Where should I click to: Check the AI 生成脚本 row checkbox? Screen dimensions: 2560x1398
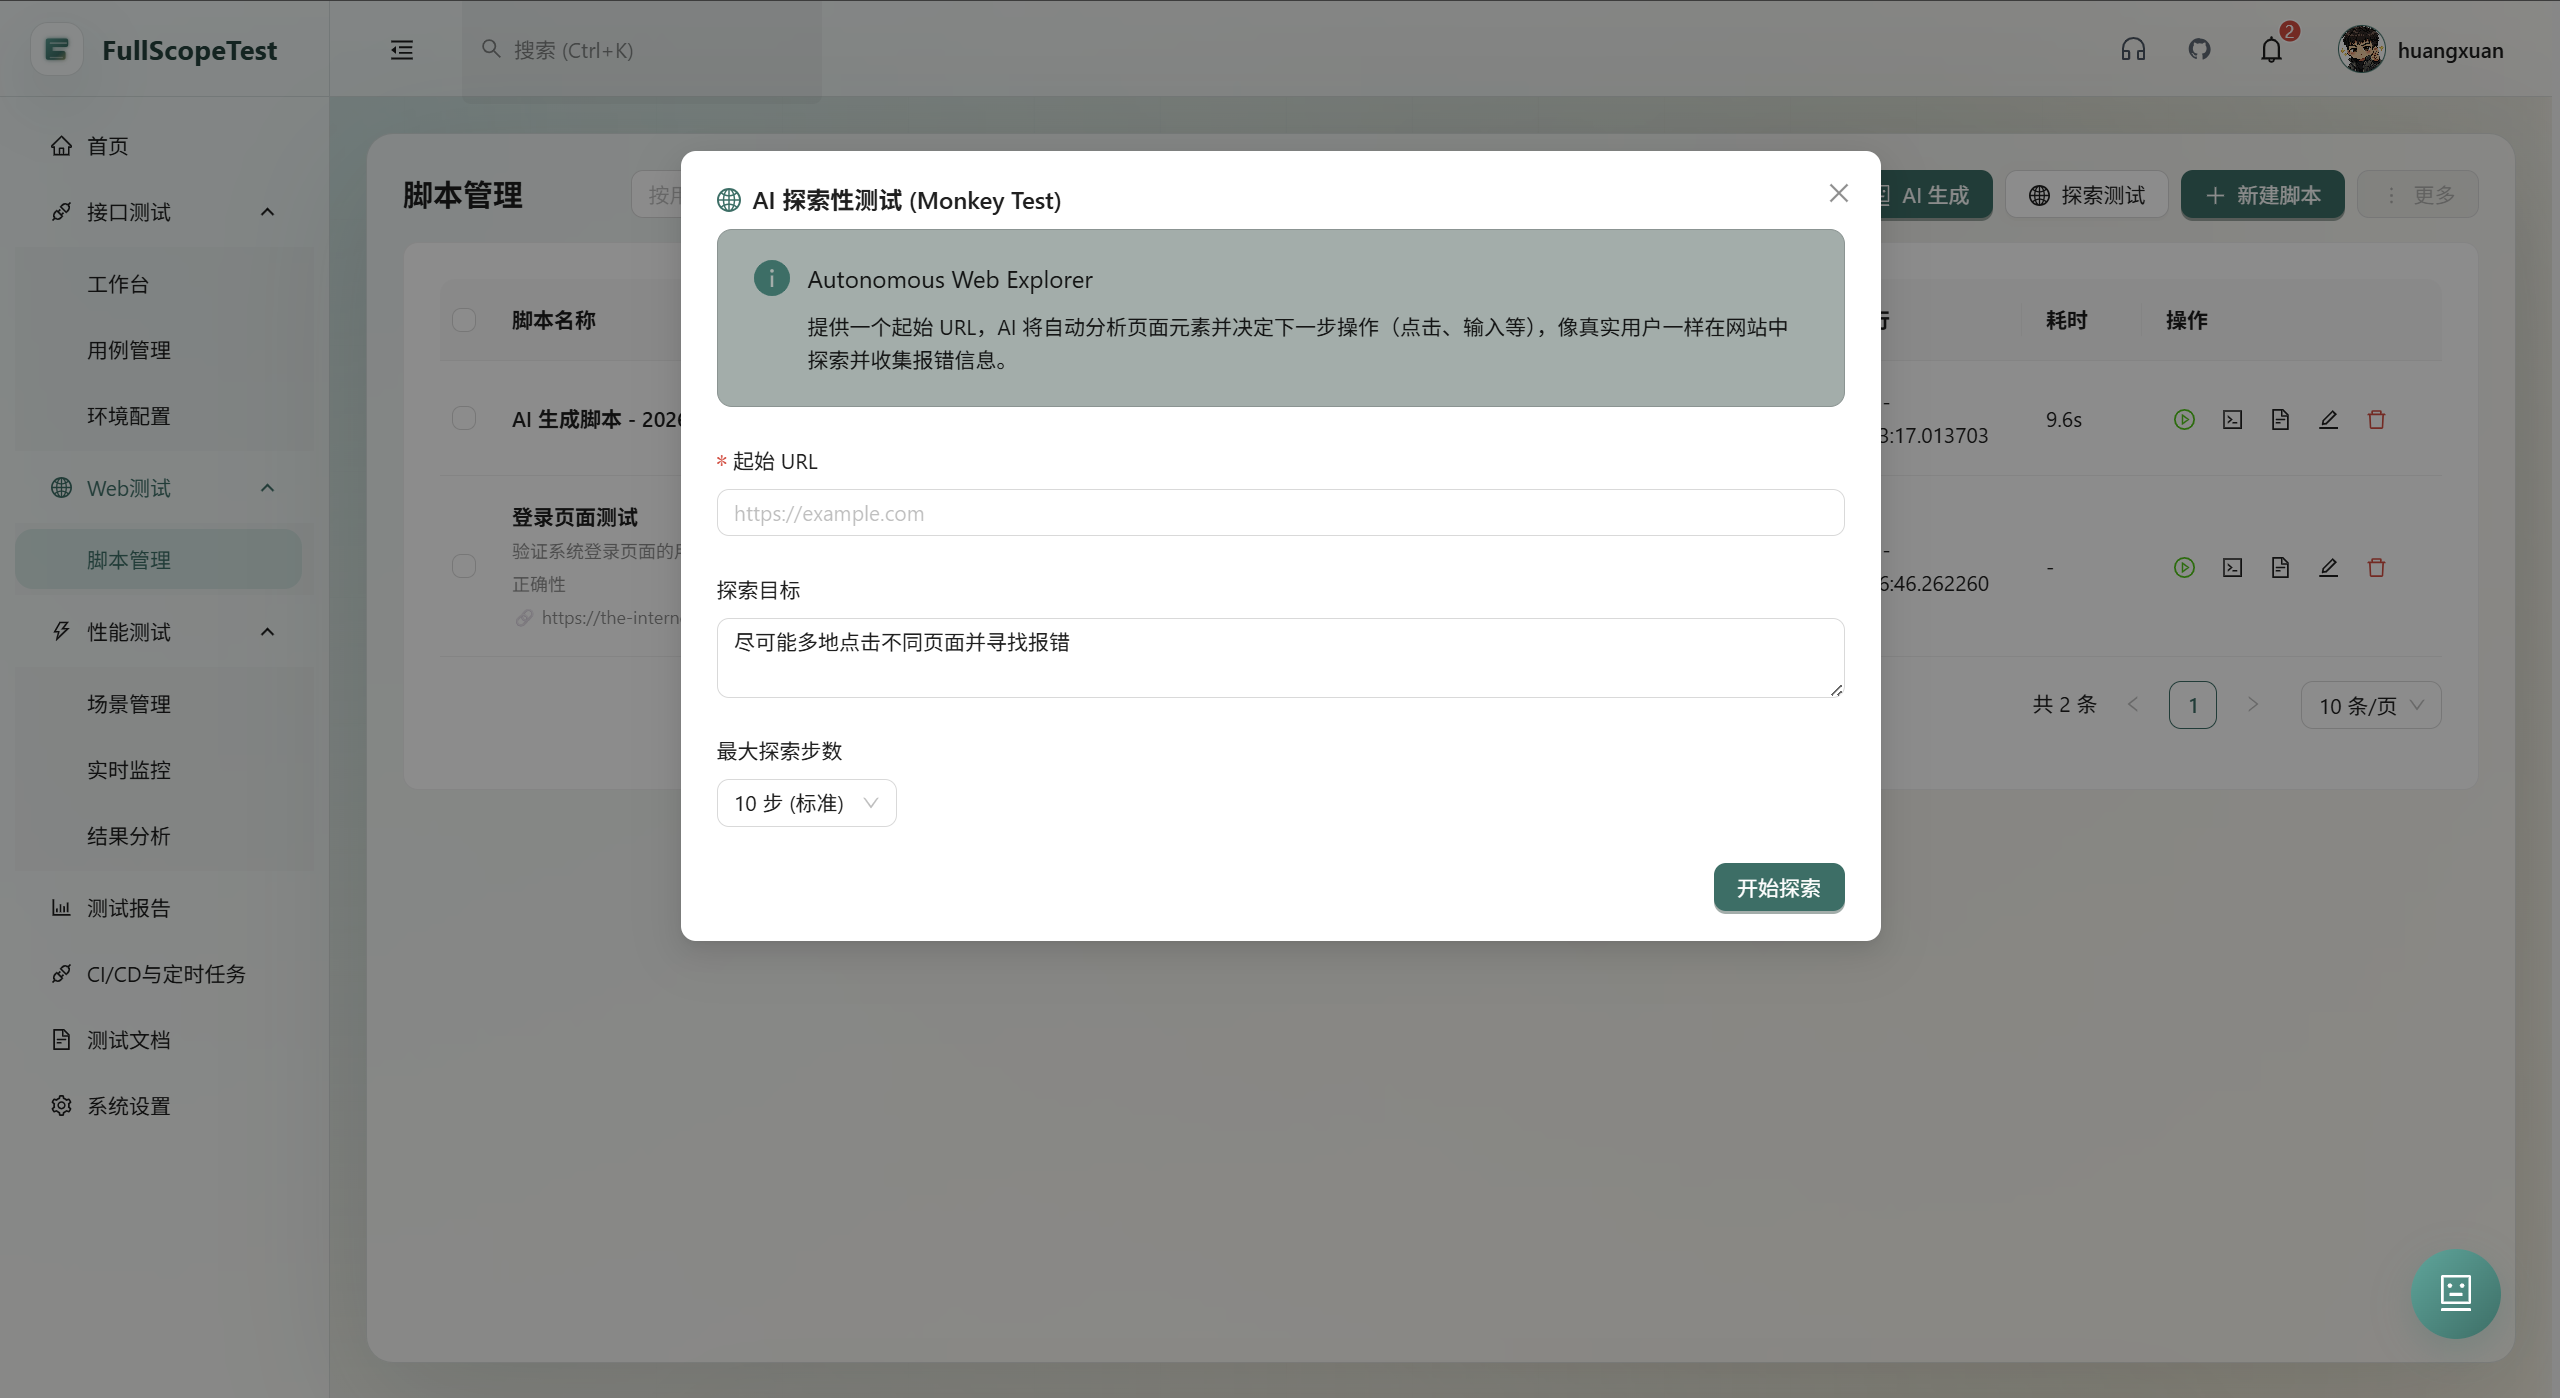pyautogui.click(x=464, y=418)
